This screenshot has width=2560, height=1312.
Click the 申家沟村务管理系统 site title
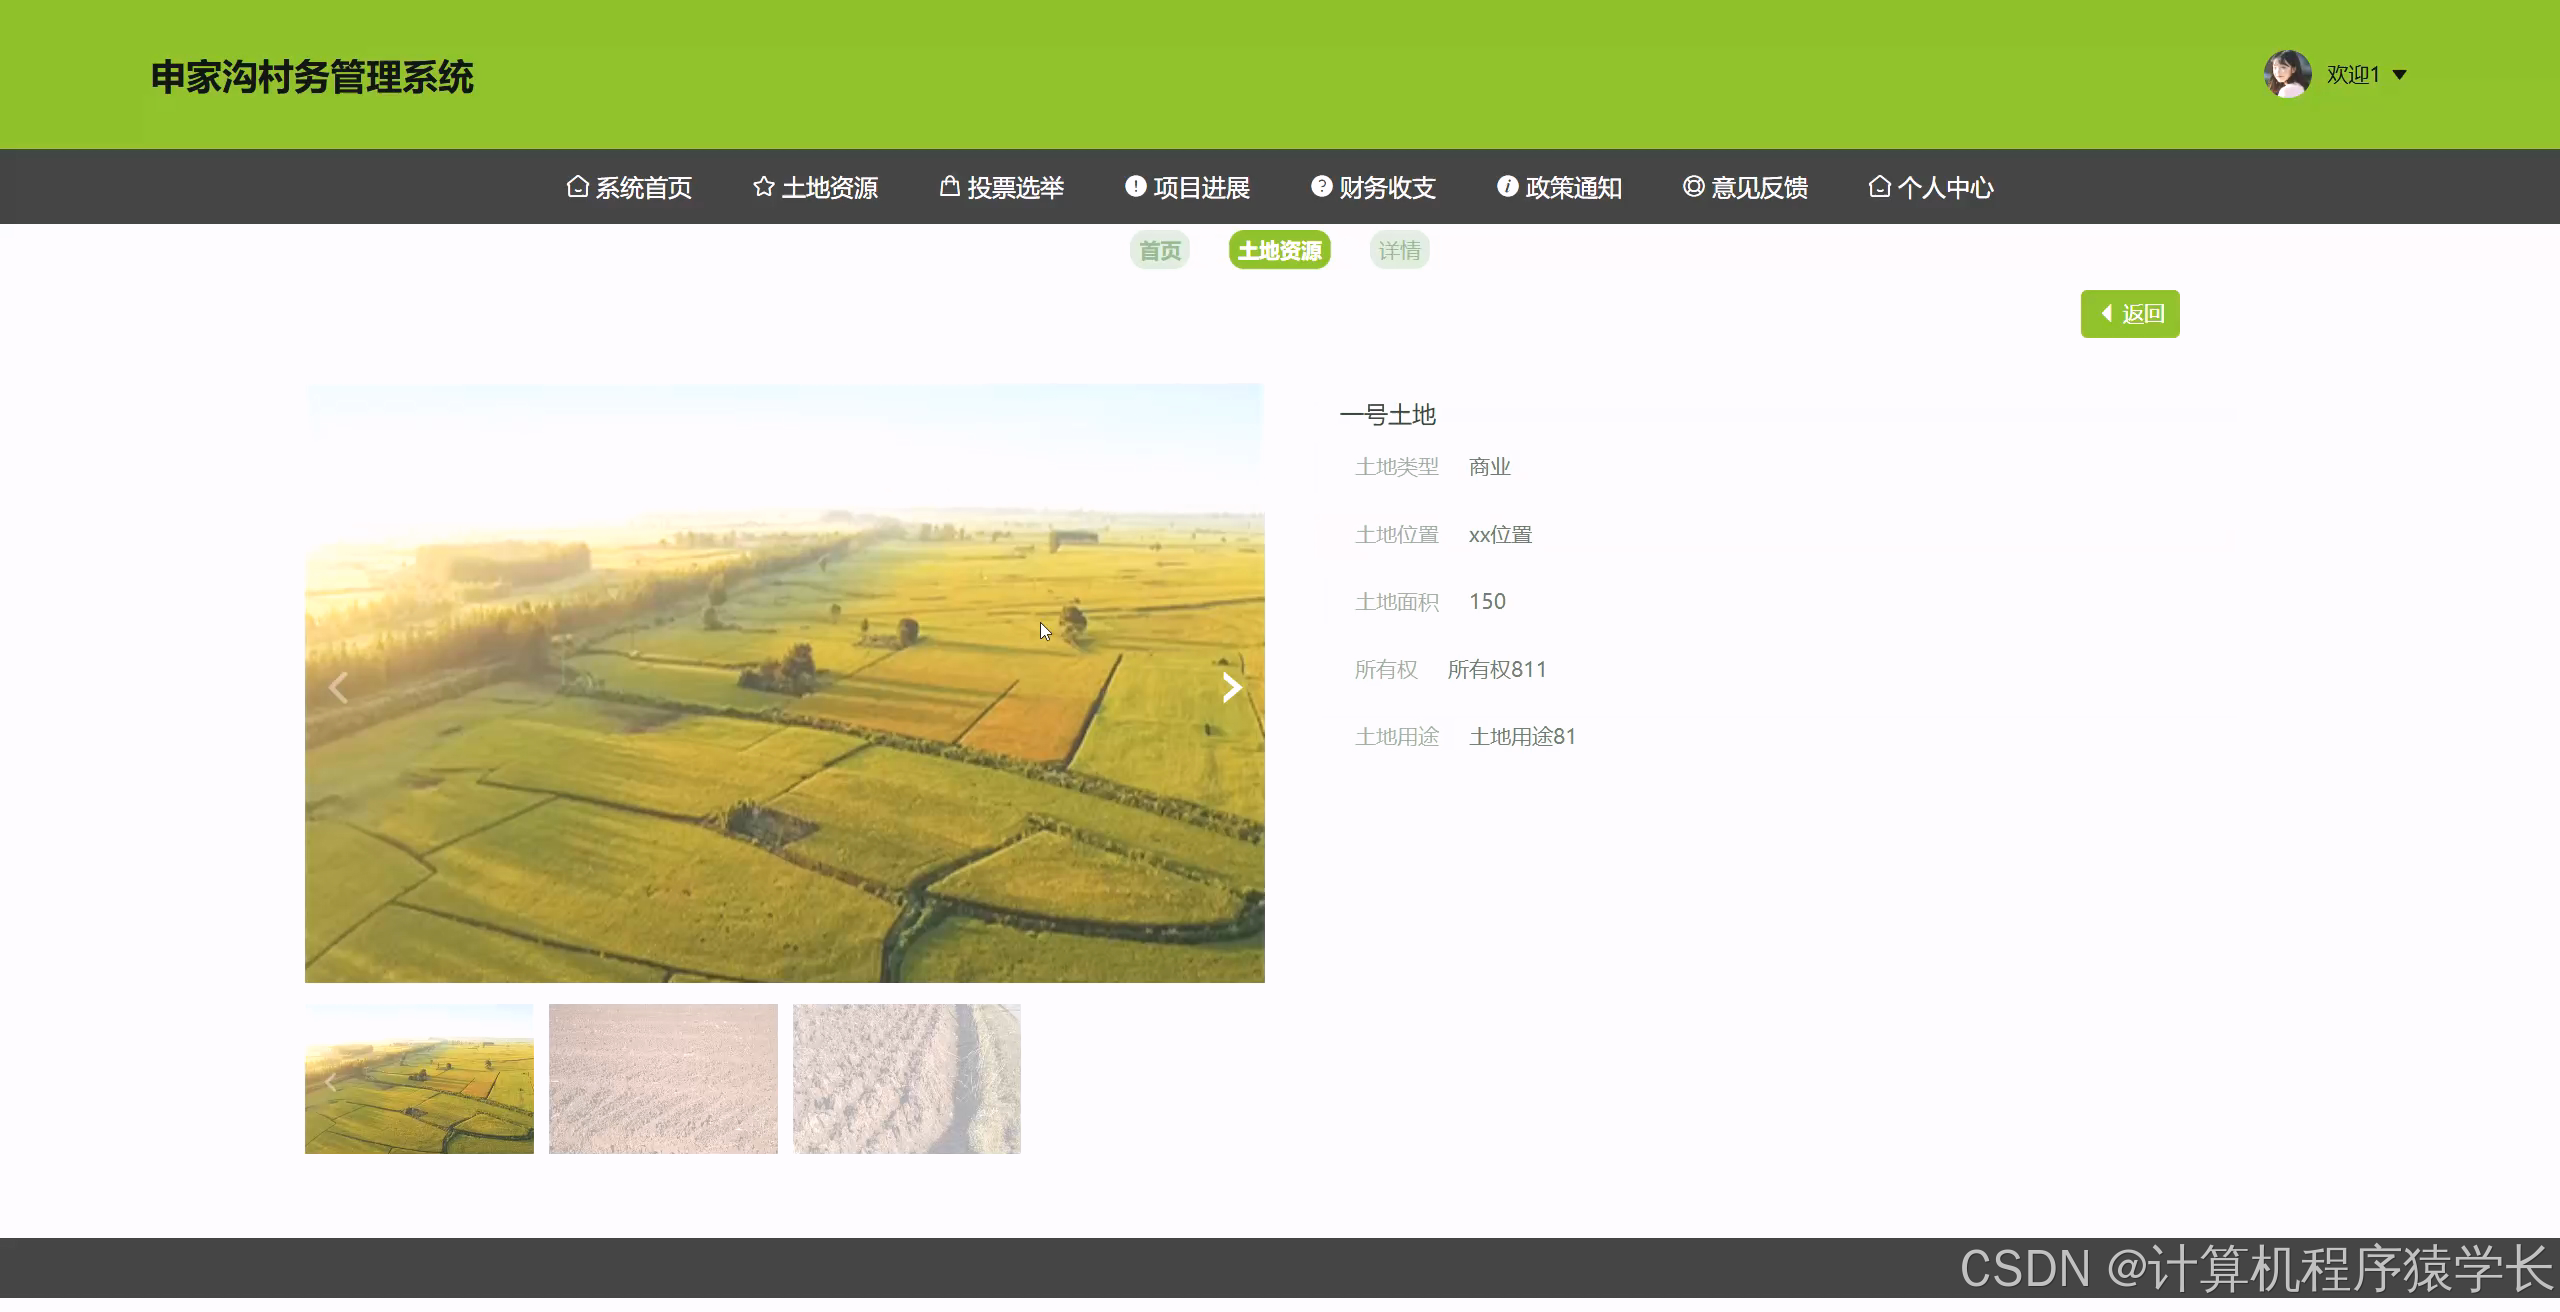point(312,77)
